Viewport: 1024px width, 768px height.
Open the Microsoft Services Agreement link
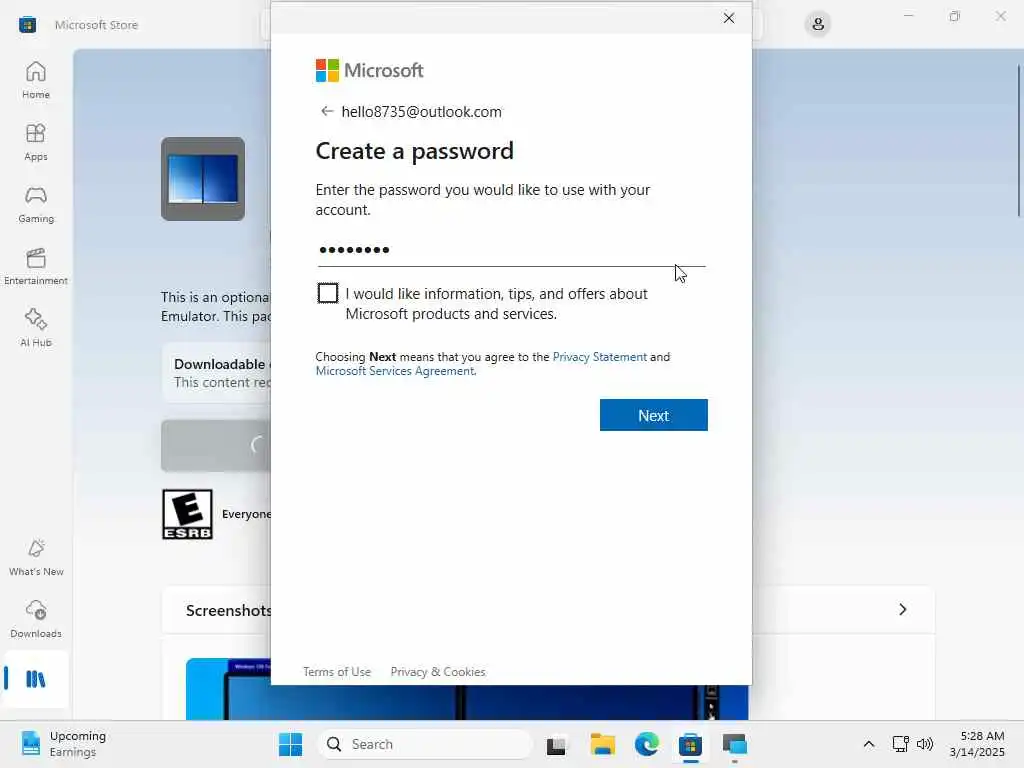(x=395, y=371)
